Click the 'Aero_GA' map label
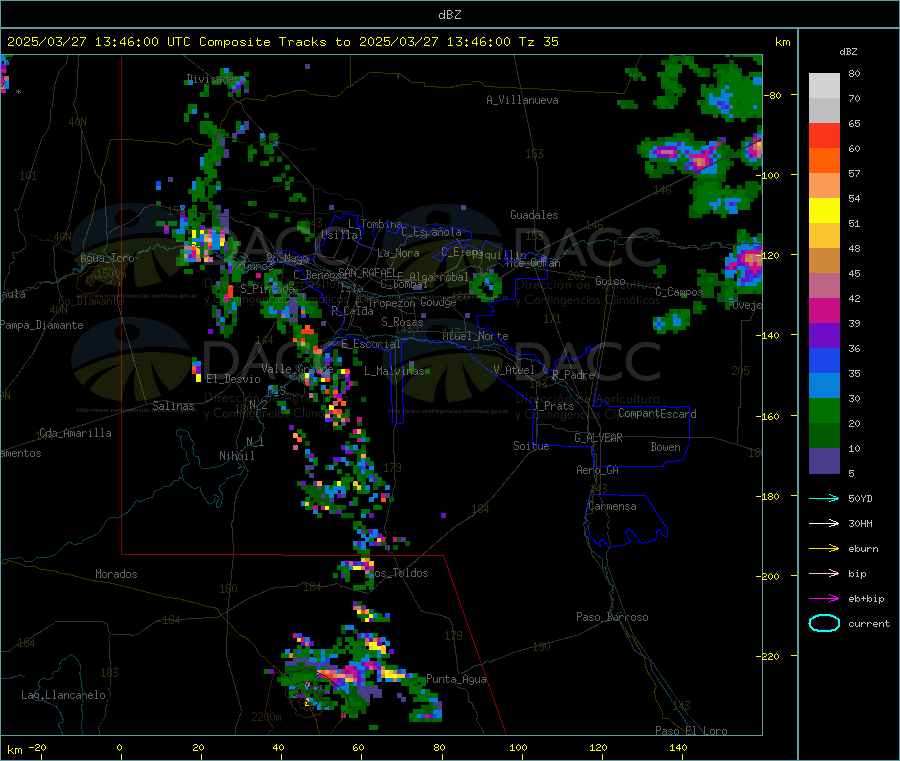 tap(597, 470)
